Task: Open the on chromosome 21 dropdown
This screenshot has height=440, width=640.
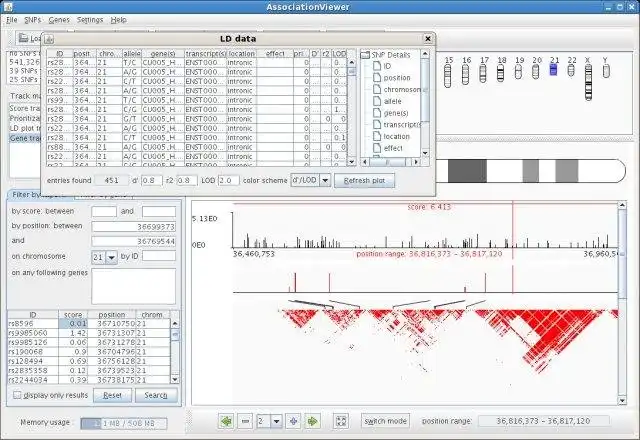Action: click(111, 258)
